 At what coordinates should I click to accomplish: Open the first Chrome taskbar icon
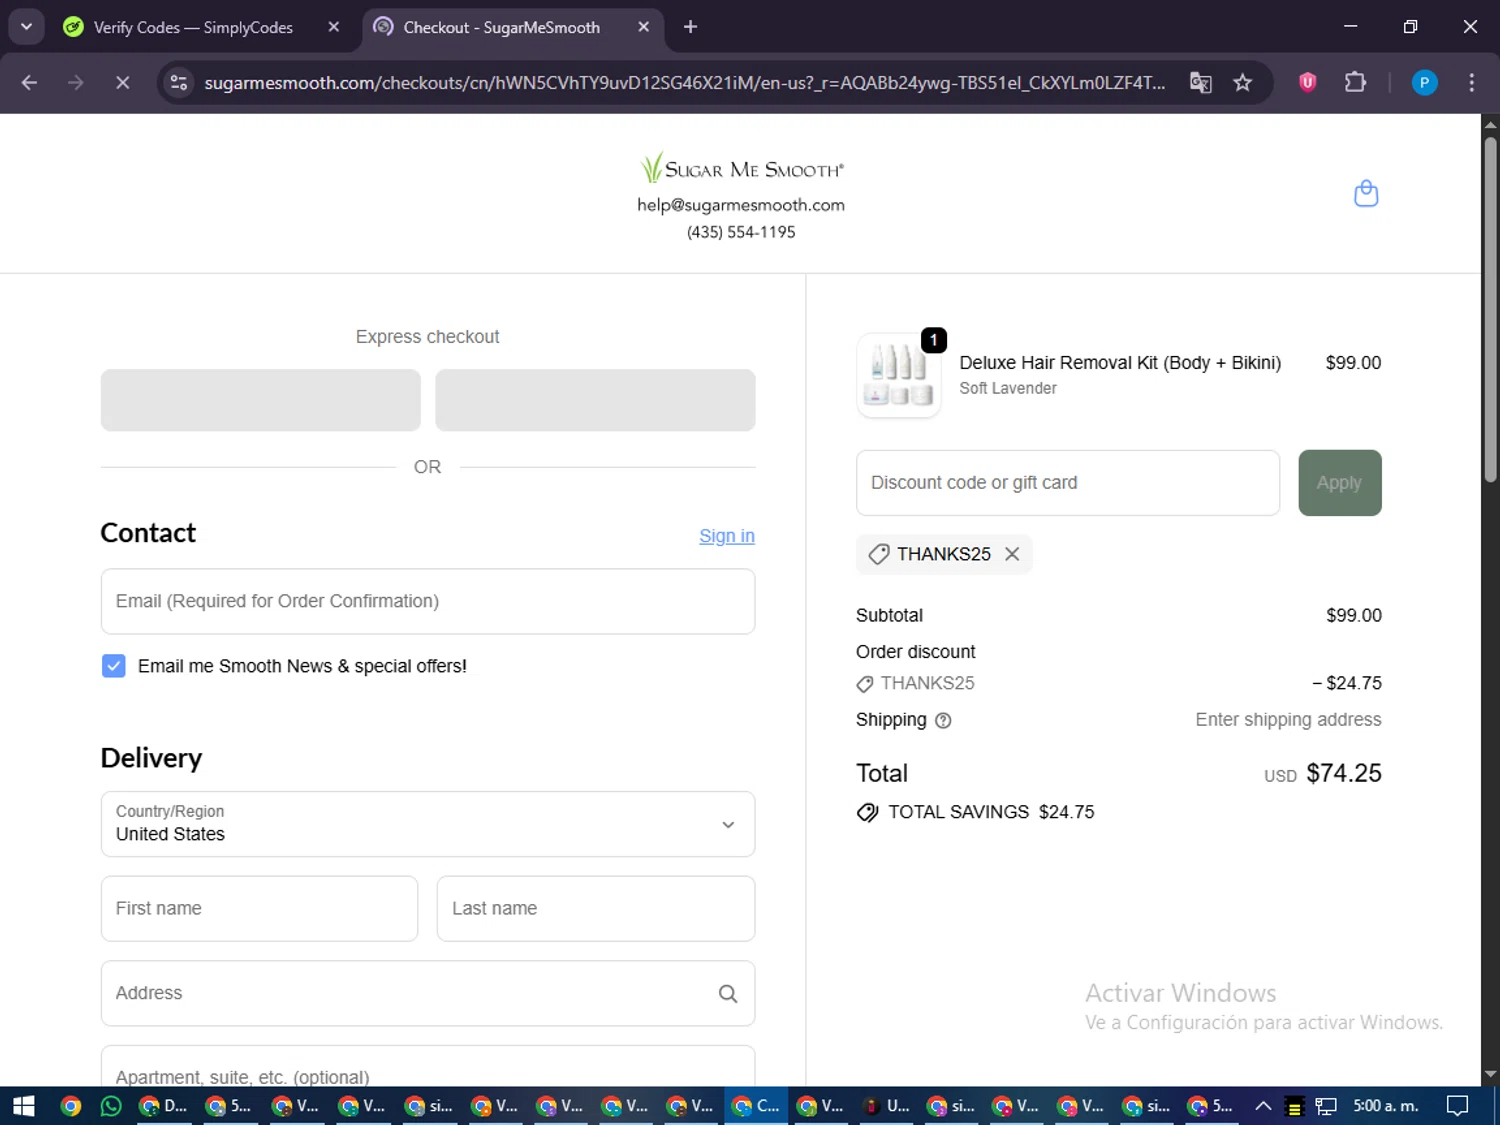click(70, 1106)
